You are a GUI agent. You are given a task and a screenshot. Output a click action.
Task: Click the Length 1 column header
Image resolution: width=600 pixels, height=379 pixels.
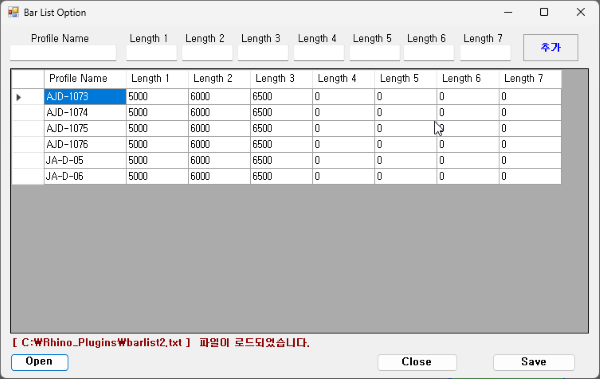(157, 79)
